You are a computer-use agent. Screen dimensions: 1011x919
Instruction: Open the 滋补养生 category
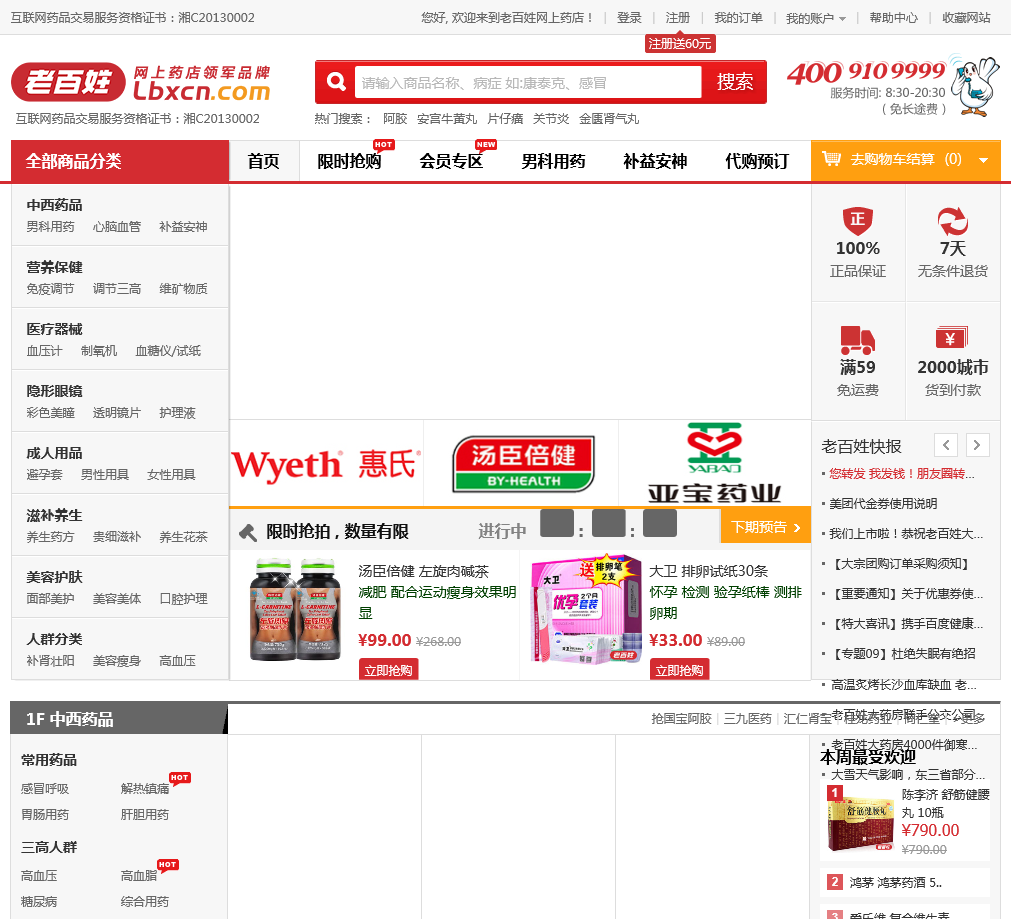(x=54, y=515)
